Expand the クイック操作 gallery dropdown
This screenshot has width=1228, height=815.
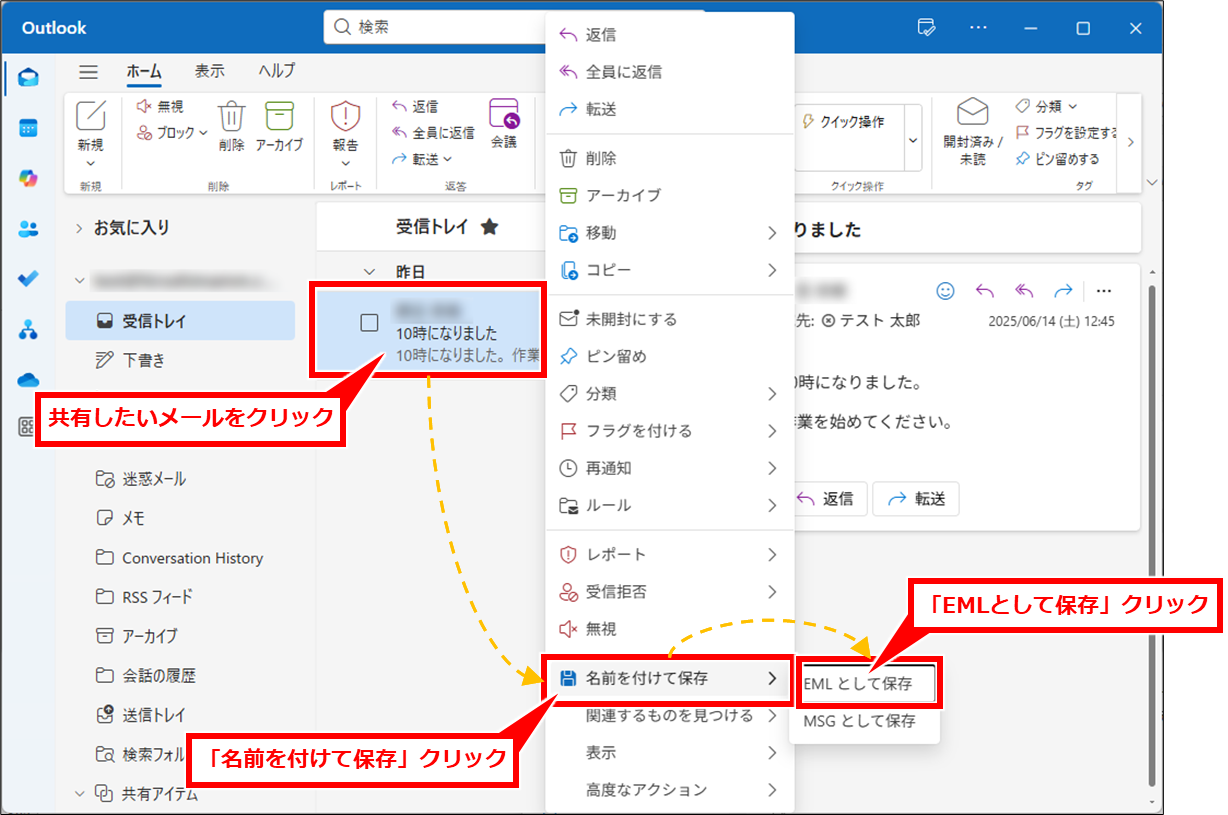click(913, 140)
